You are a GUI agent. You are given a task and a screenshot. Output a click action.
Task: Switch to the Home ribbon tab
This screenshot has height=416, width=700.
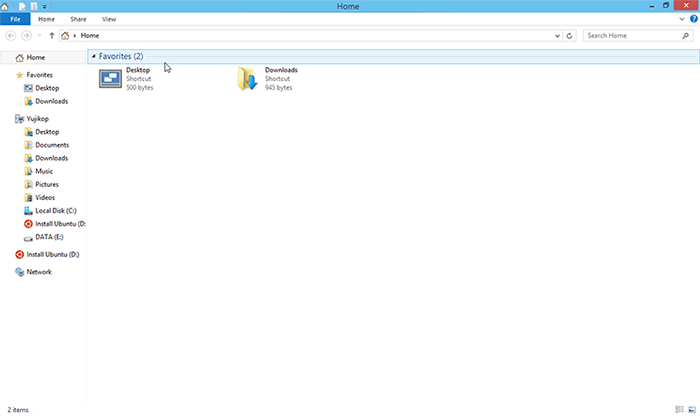click(x=46, y=19)
